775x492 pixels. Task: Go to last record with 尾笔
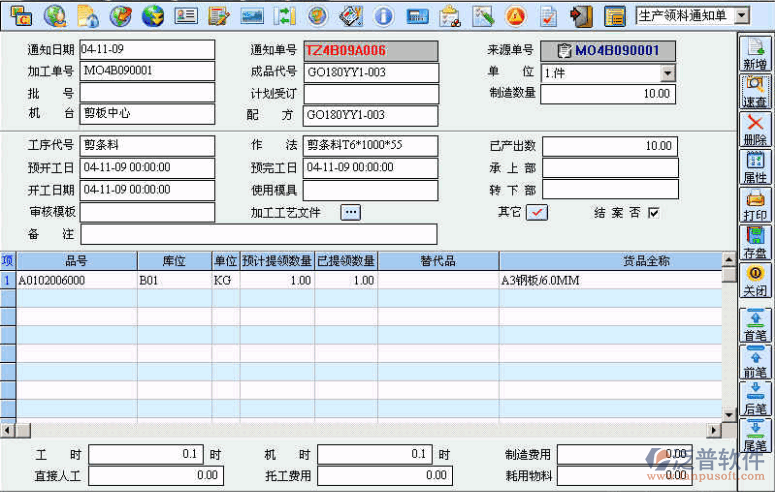coord(755,437)
